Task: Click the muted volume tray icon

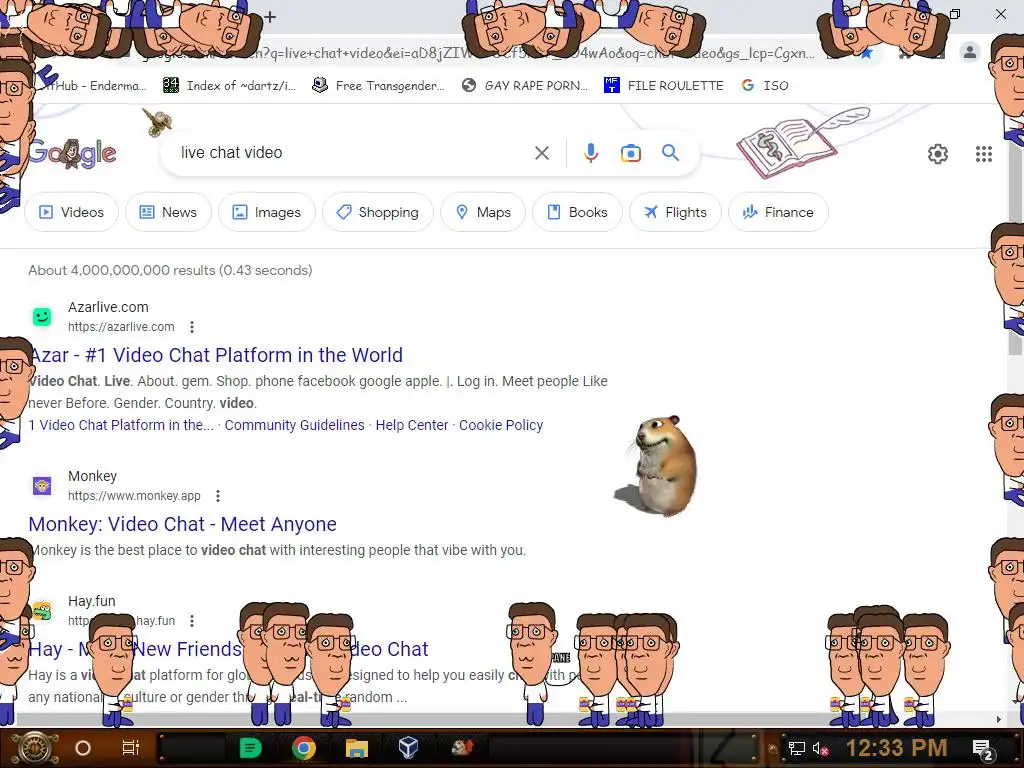Action: (x=820, y=748)
